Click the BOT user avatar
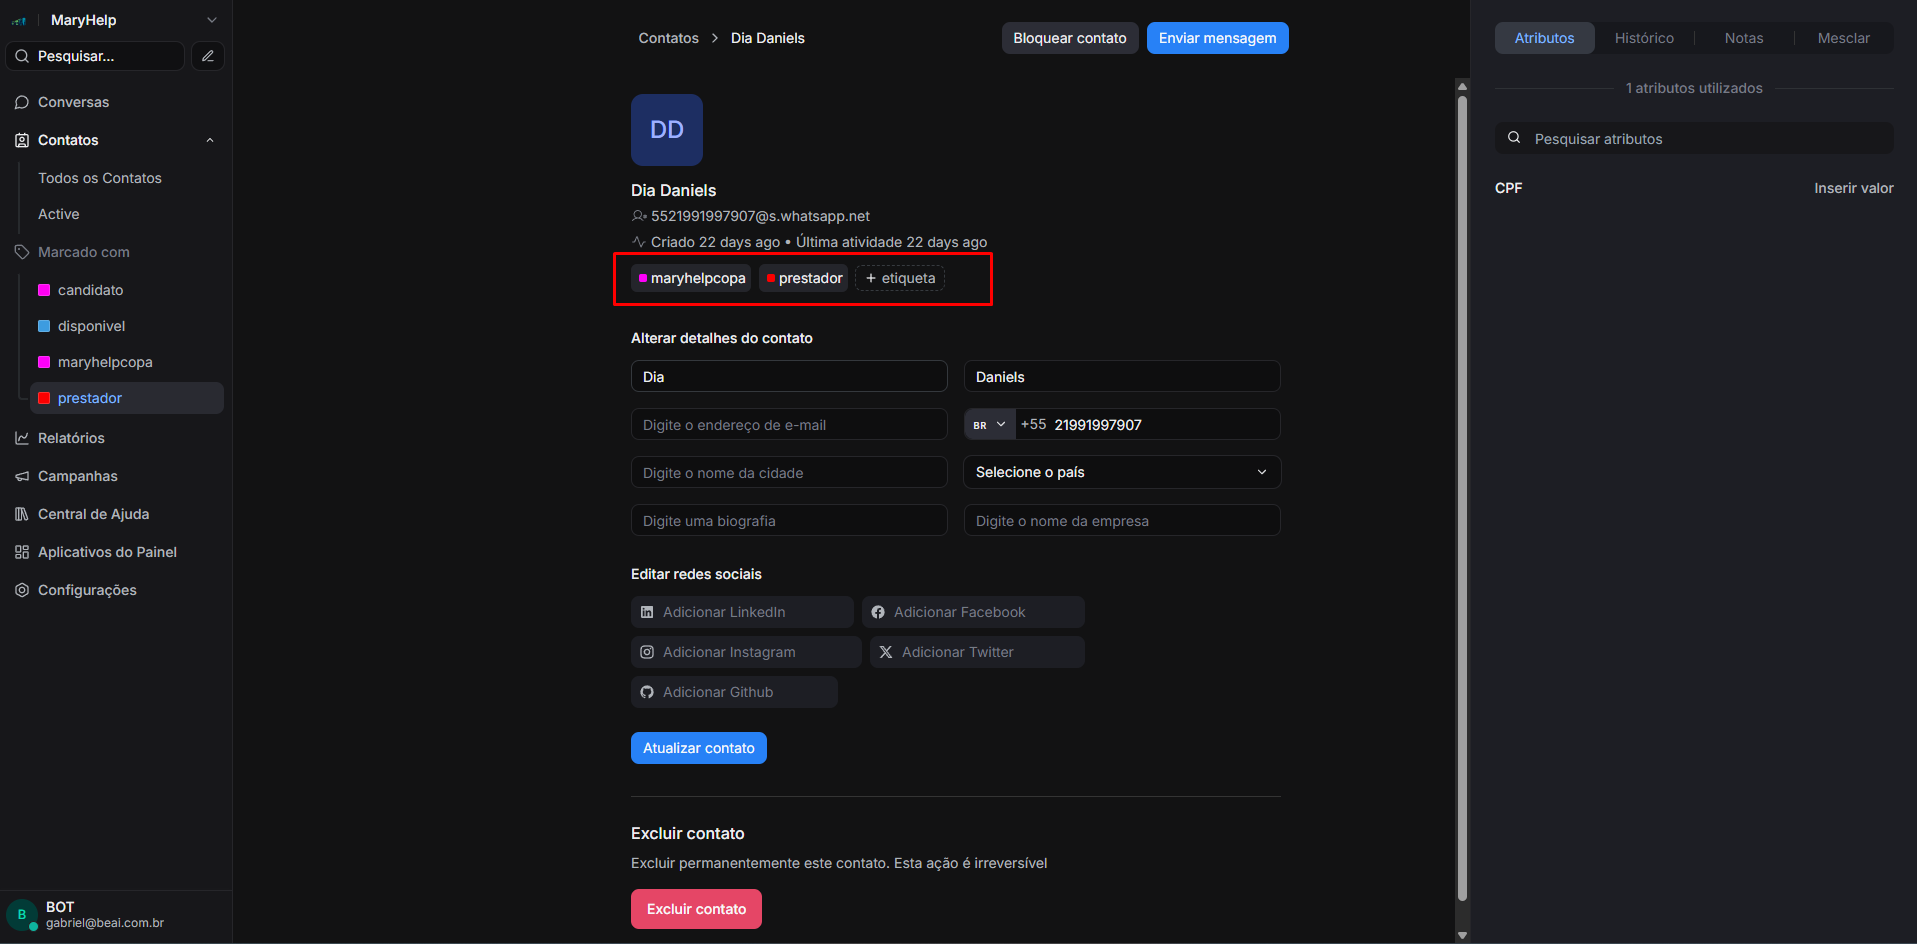 click(22, 915)
